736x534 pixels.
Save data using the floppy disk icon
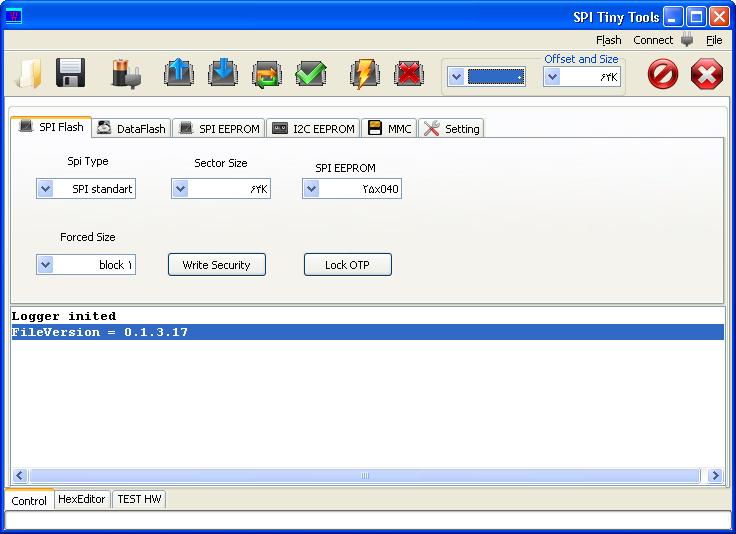coord(70,73)
